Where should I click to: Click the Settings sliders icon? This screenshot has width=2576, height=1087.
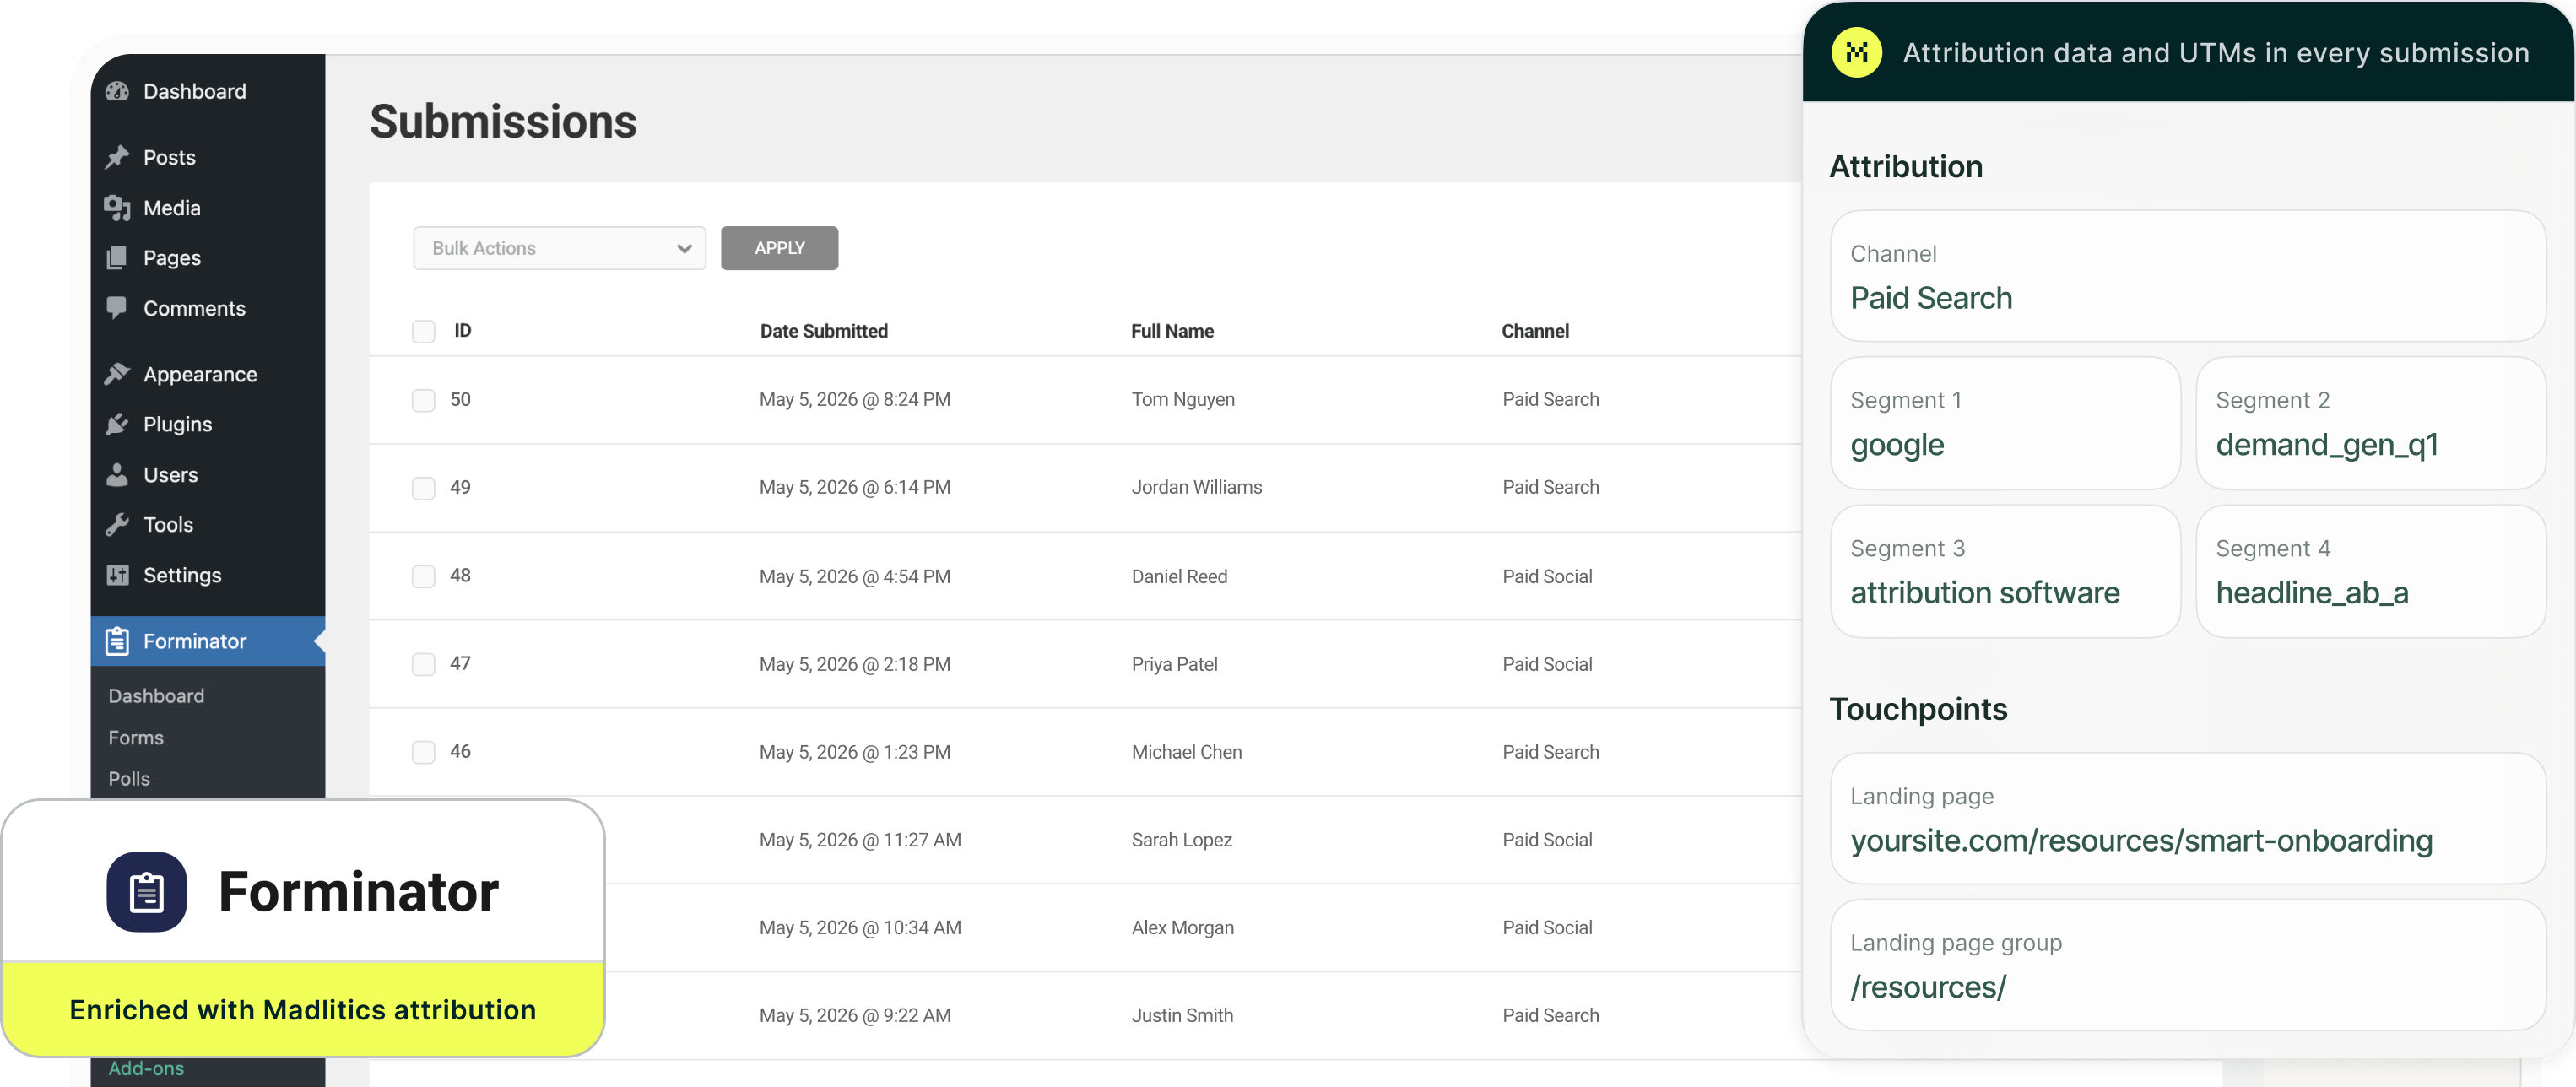coord(117,575)
